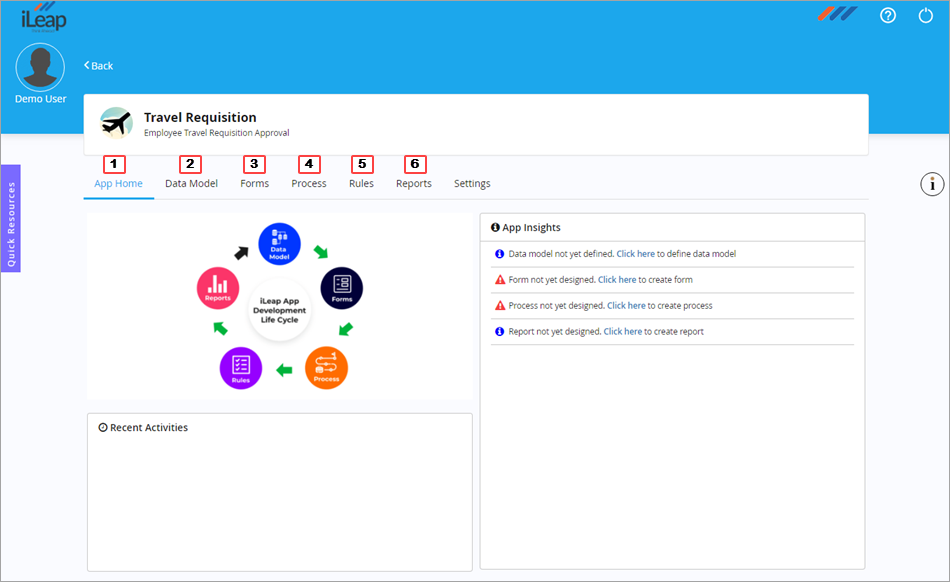The height and width of the screenshot is (582, 950).
Task: Open the Reports tab
Action: pos(414,184)
